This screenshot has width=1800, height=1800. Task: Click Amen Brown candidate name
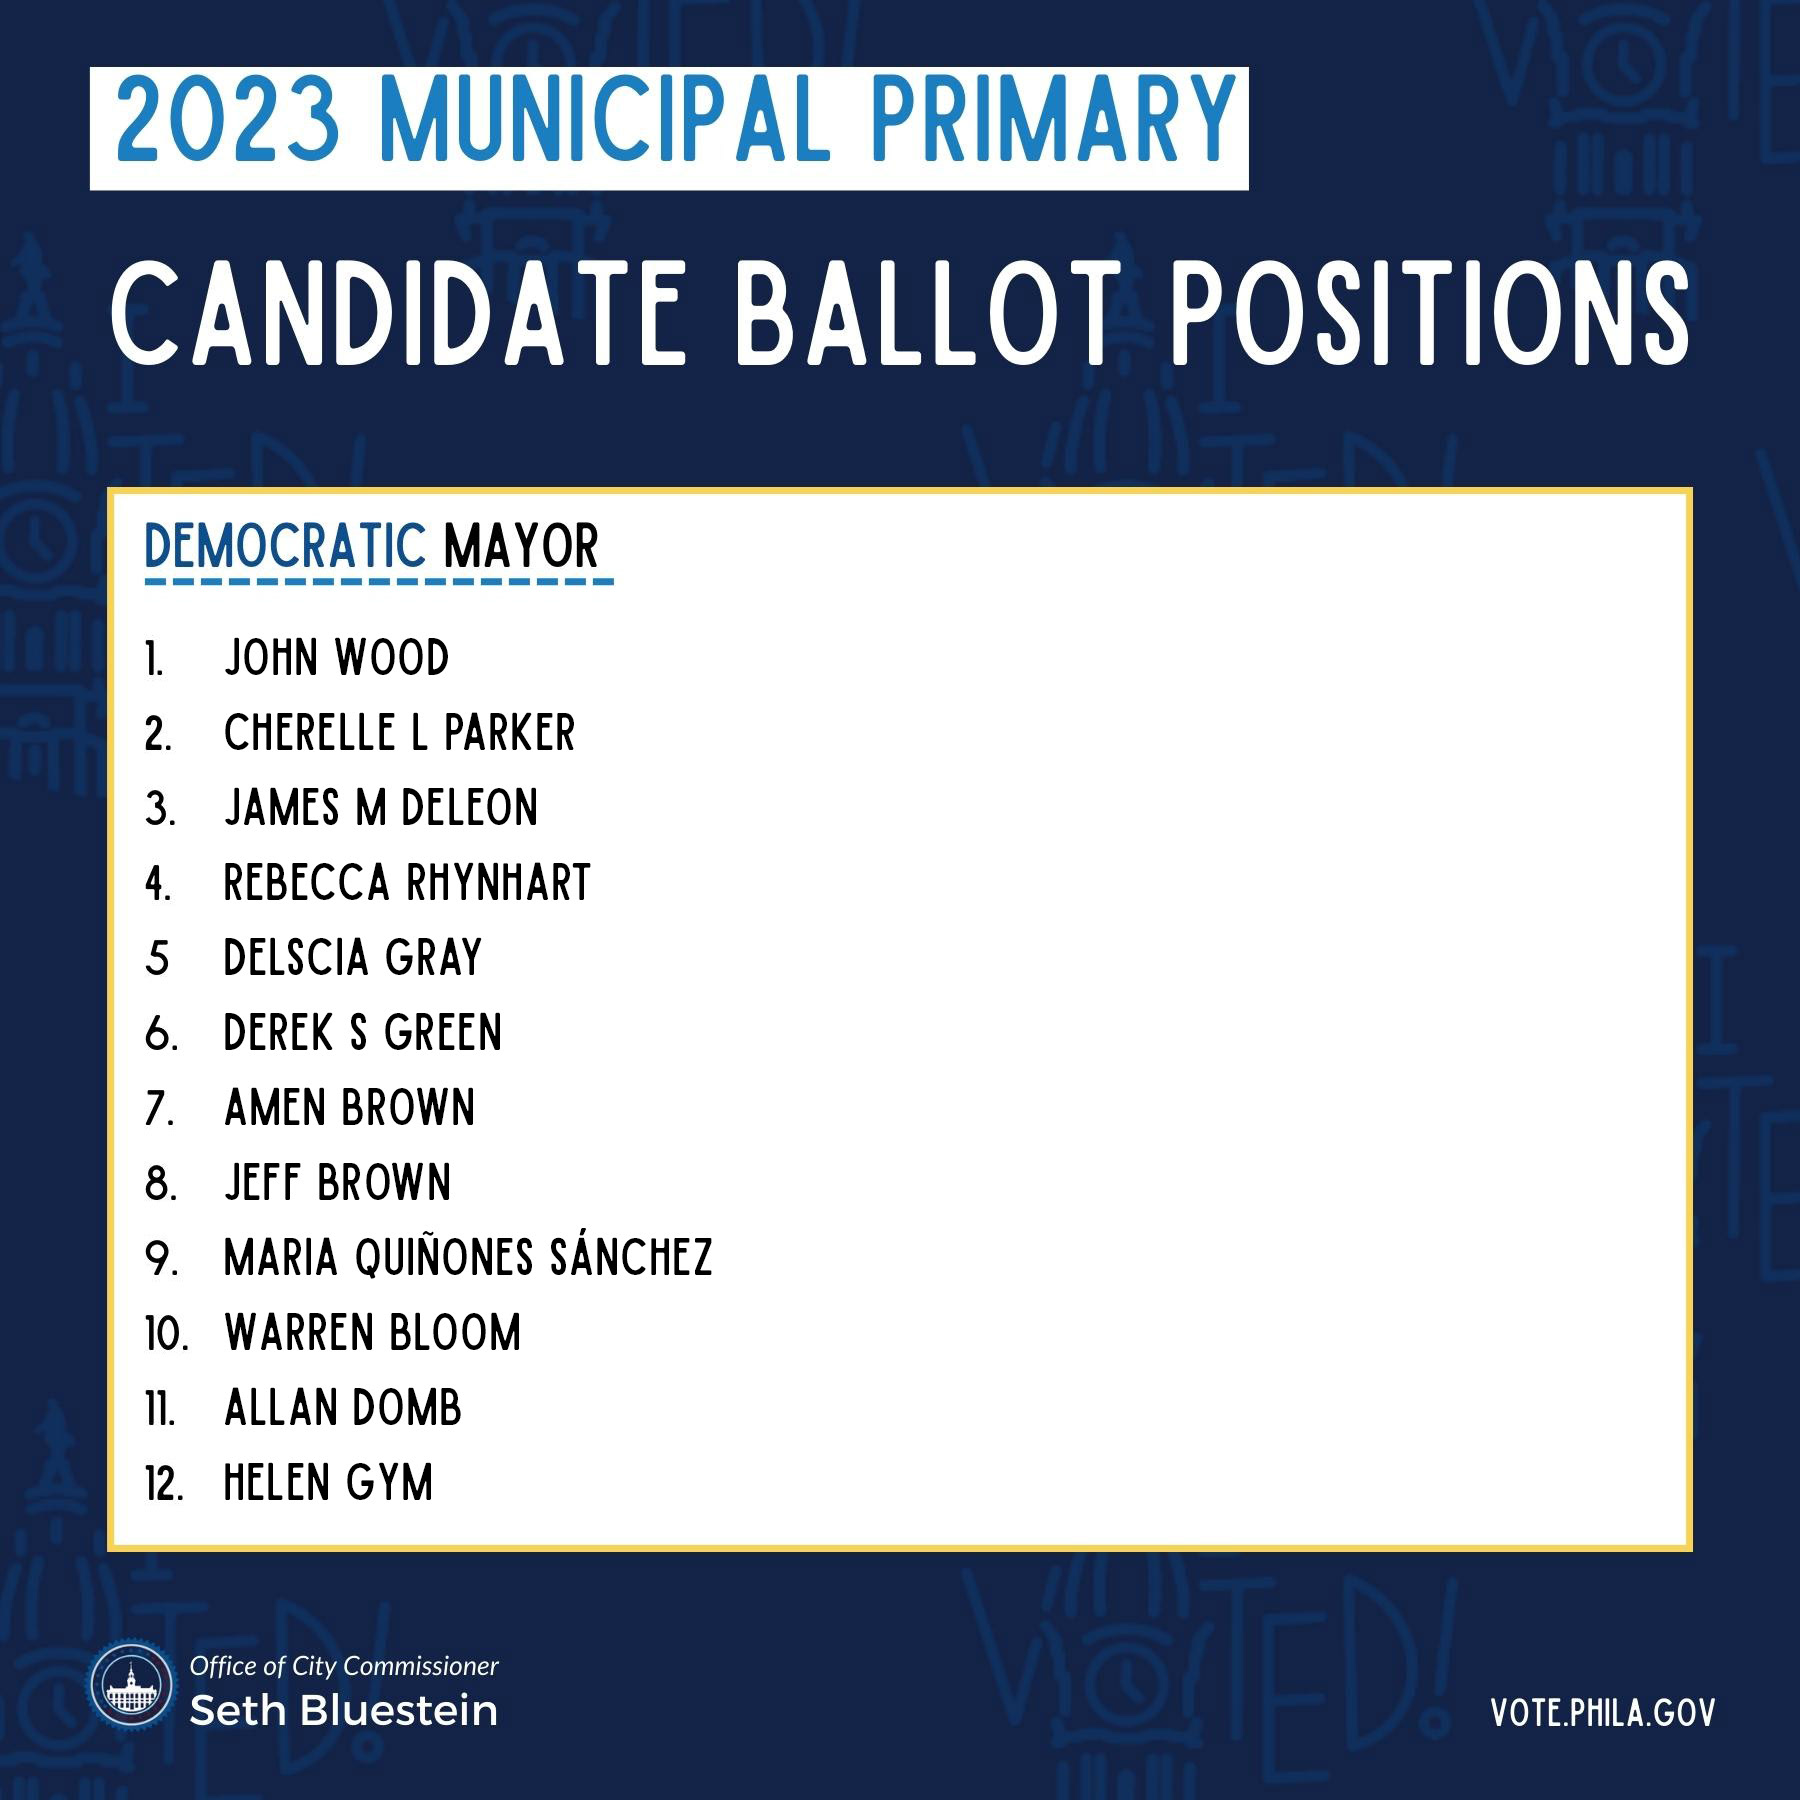click(x=349, y=1108)
